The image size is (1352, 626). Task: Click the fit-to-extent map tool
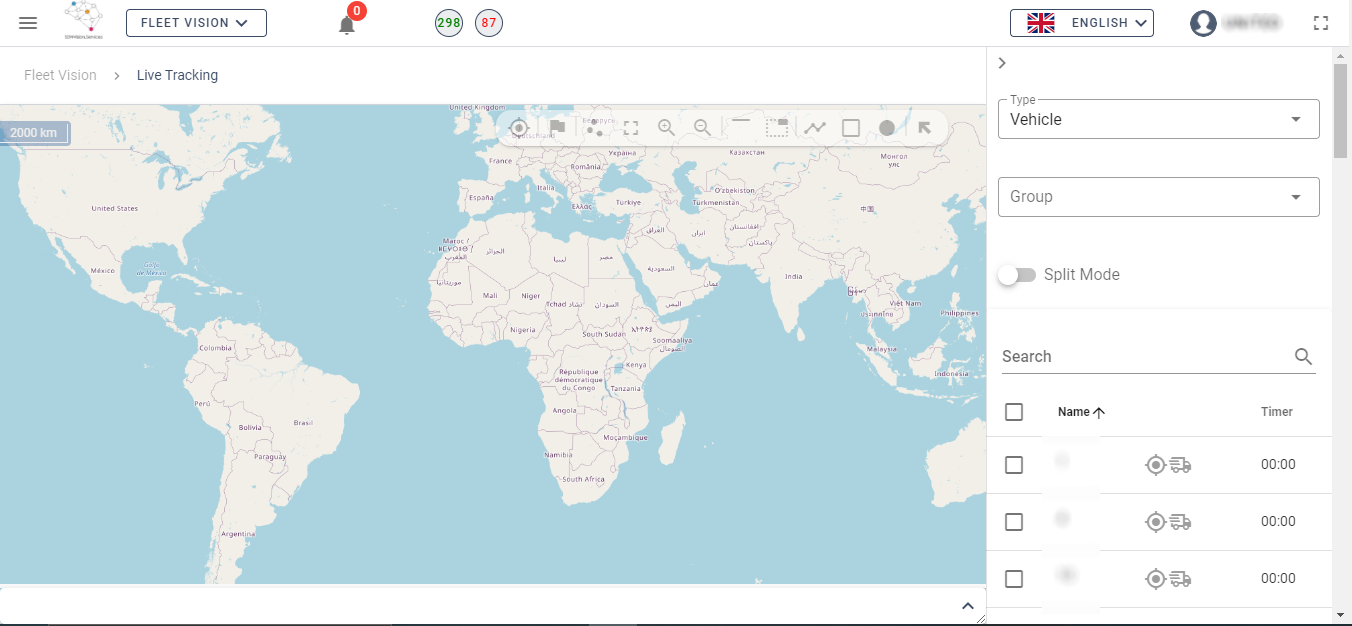(x=631, y=128)
